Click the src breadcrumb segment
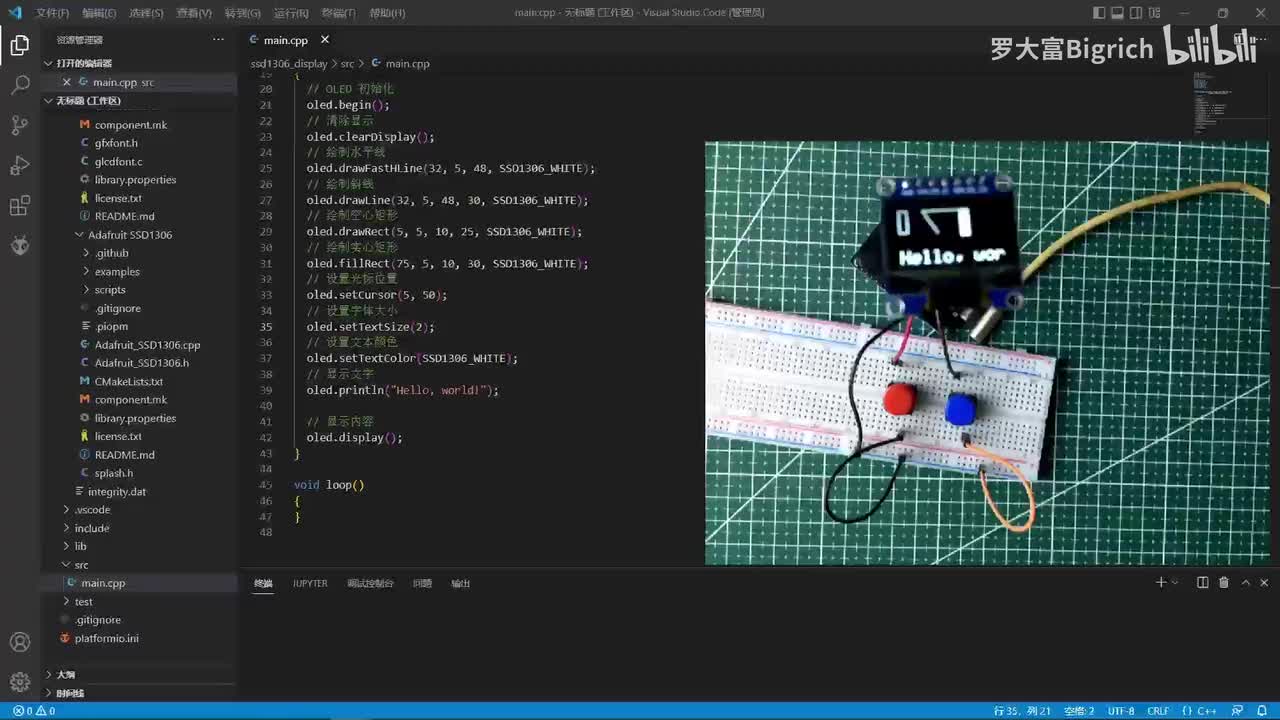1280x720 pixels. point(347,63)
